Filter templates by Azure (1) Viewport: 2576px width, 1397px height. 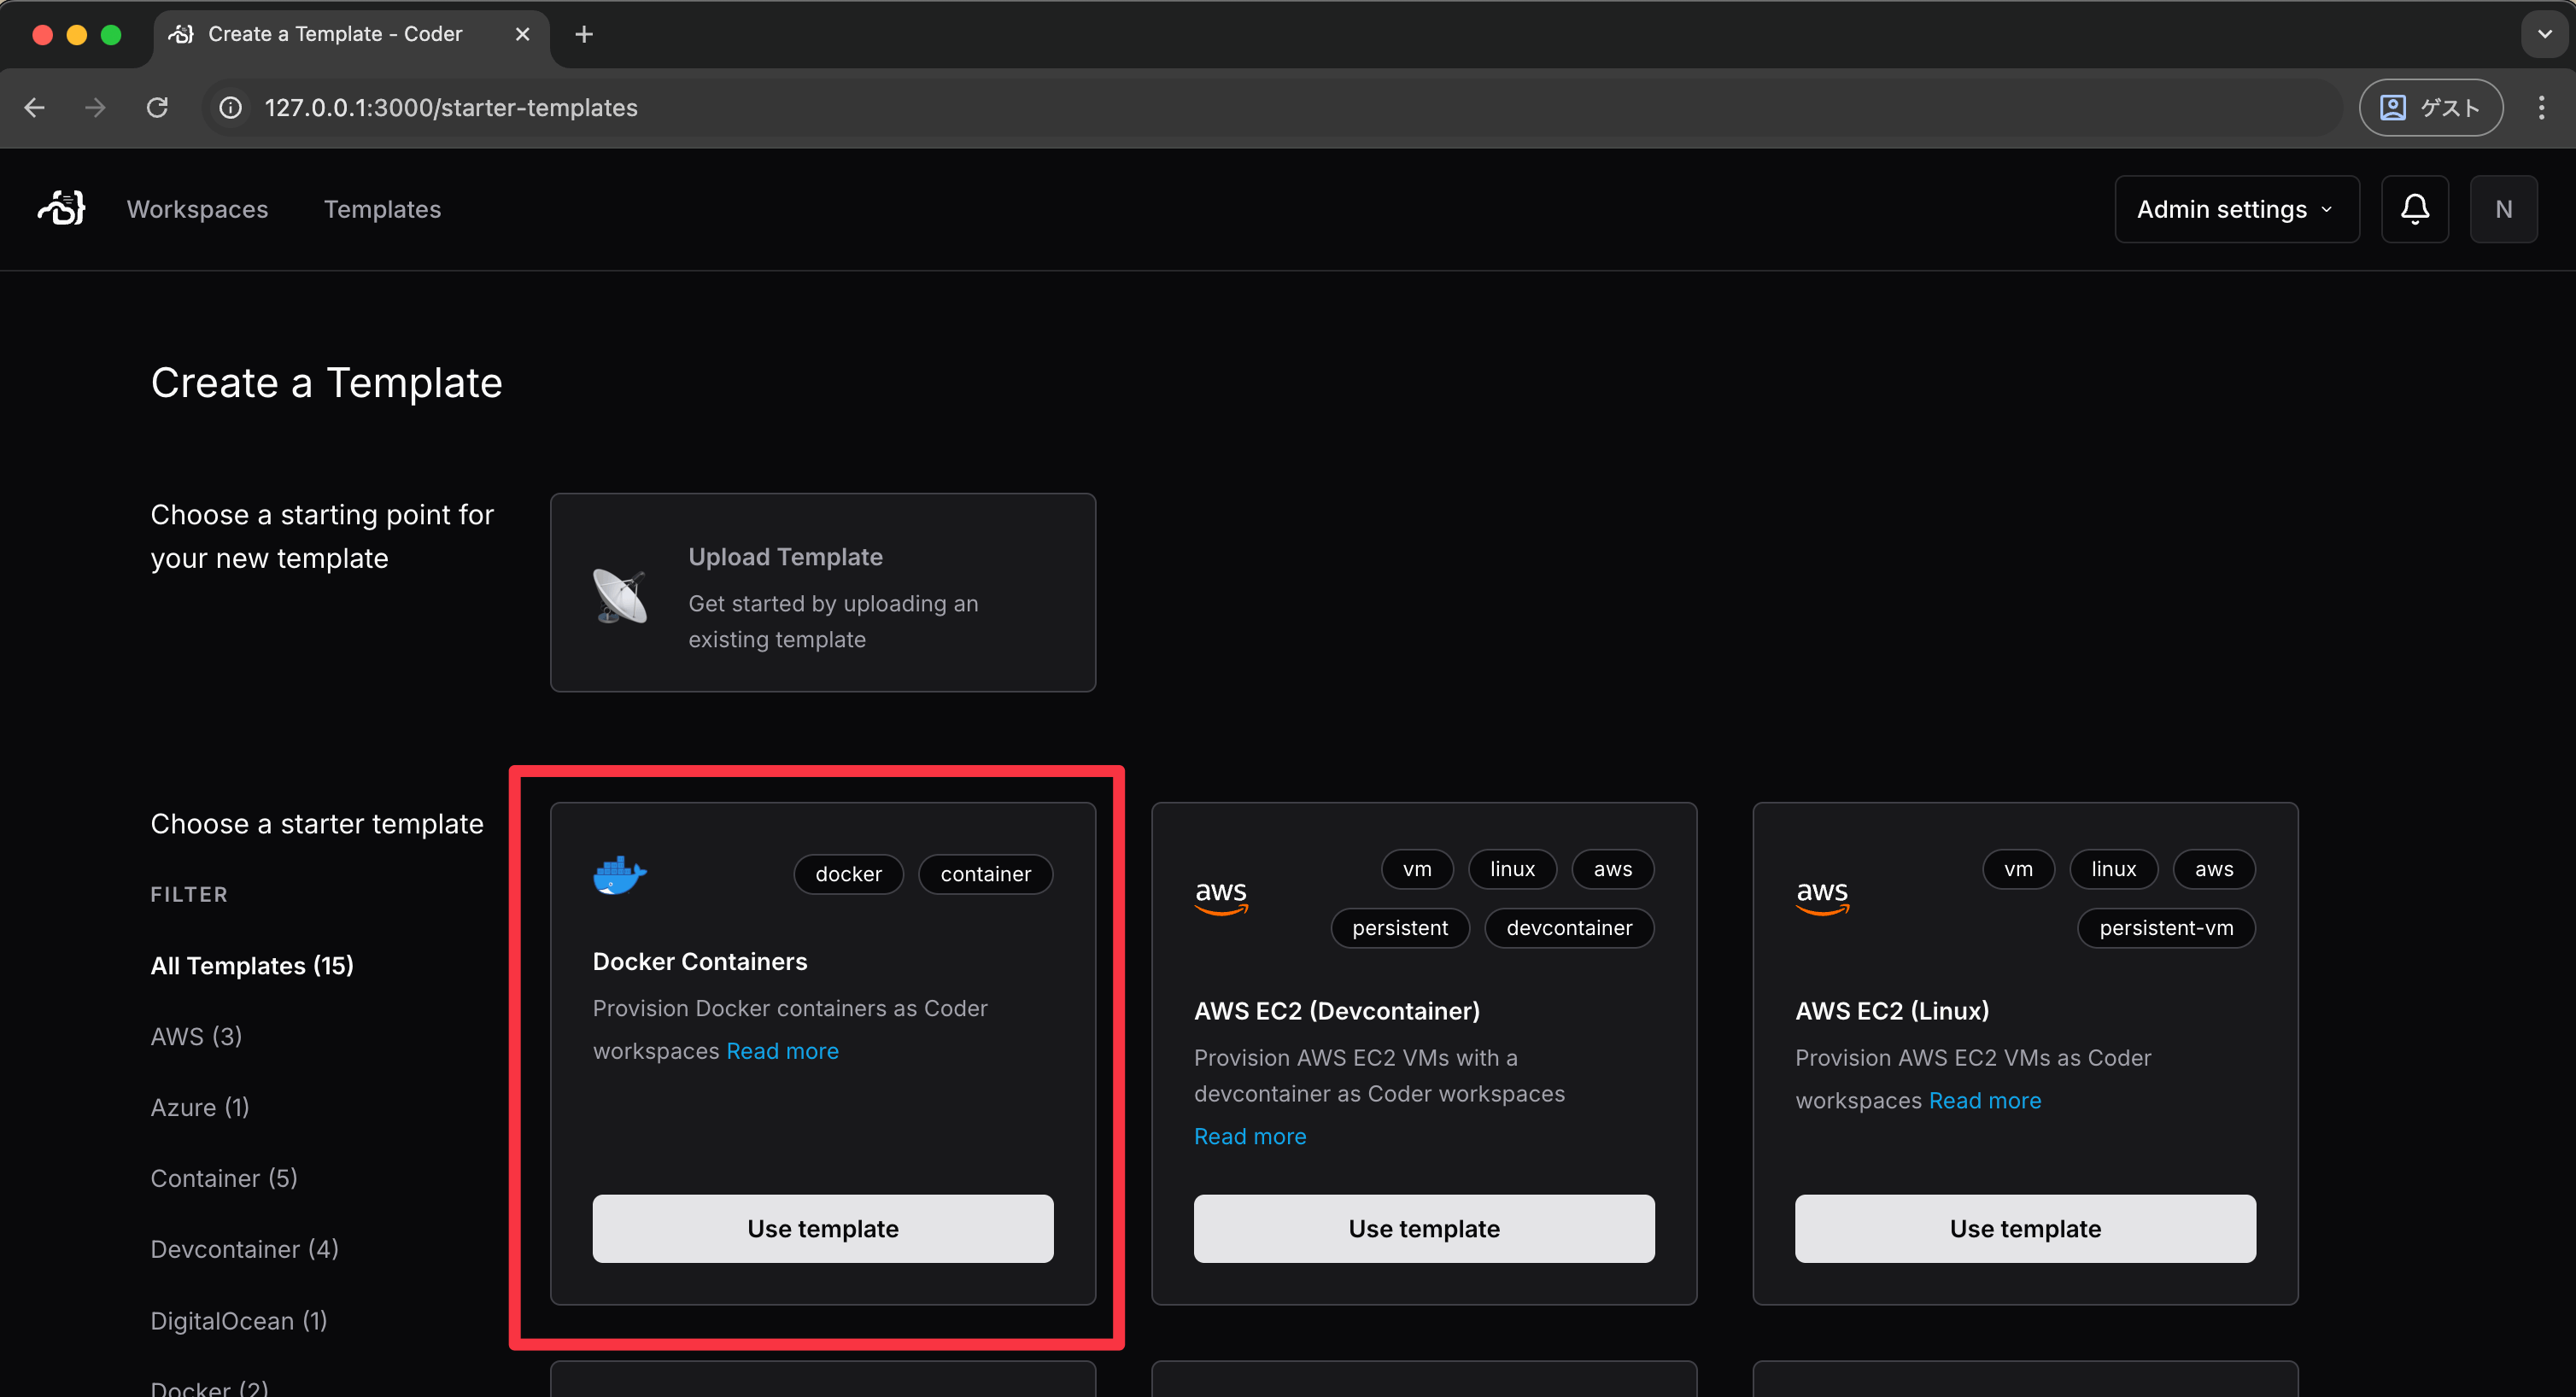pyautogui.click(x=200, y=1107)
